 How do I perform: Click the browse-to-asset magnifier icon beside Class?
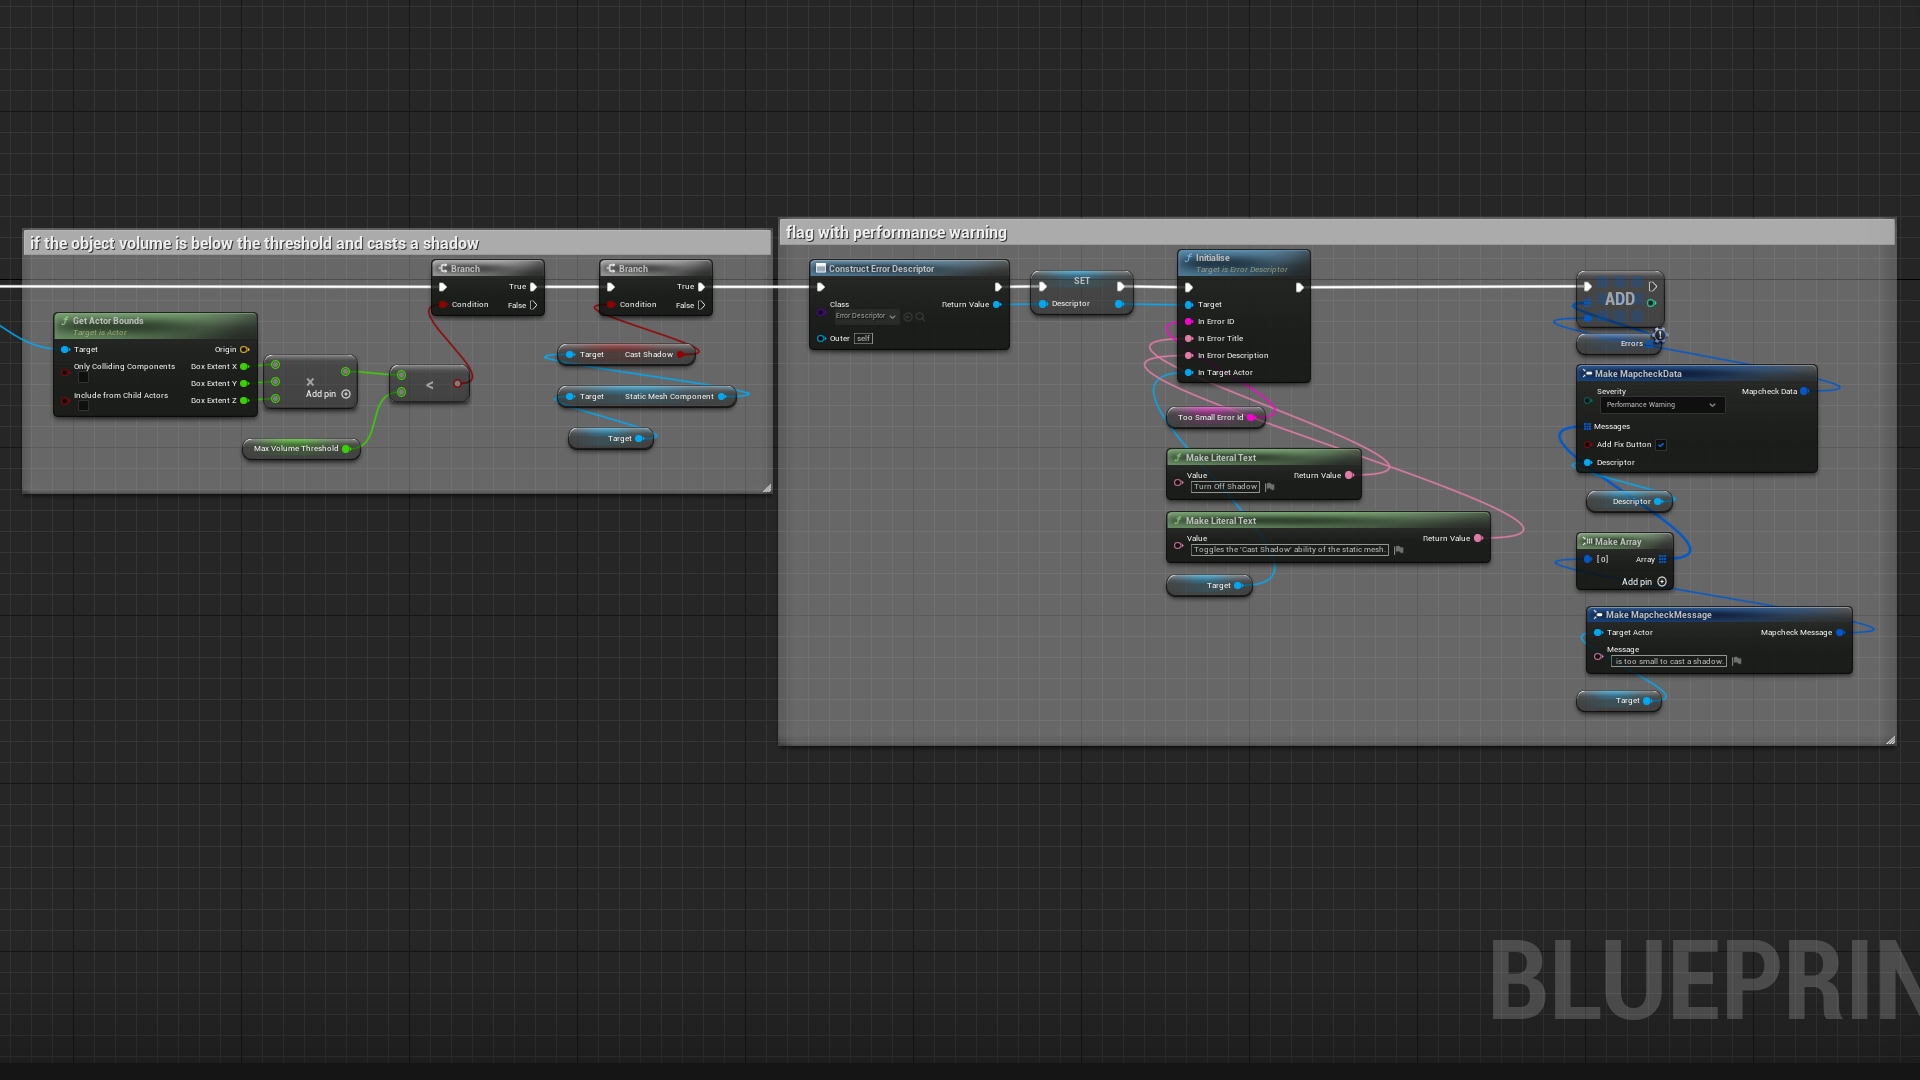coord(920,317)
